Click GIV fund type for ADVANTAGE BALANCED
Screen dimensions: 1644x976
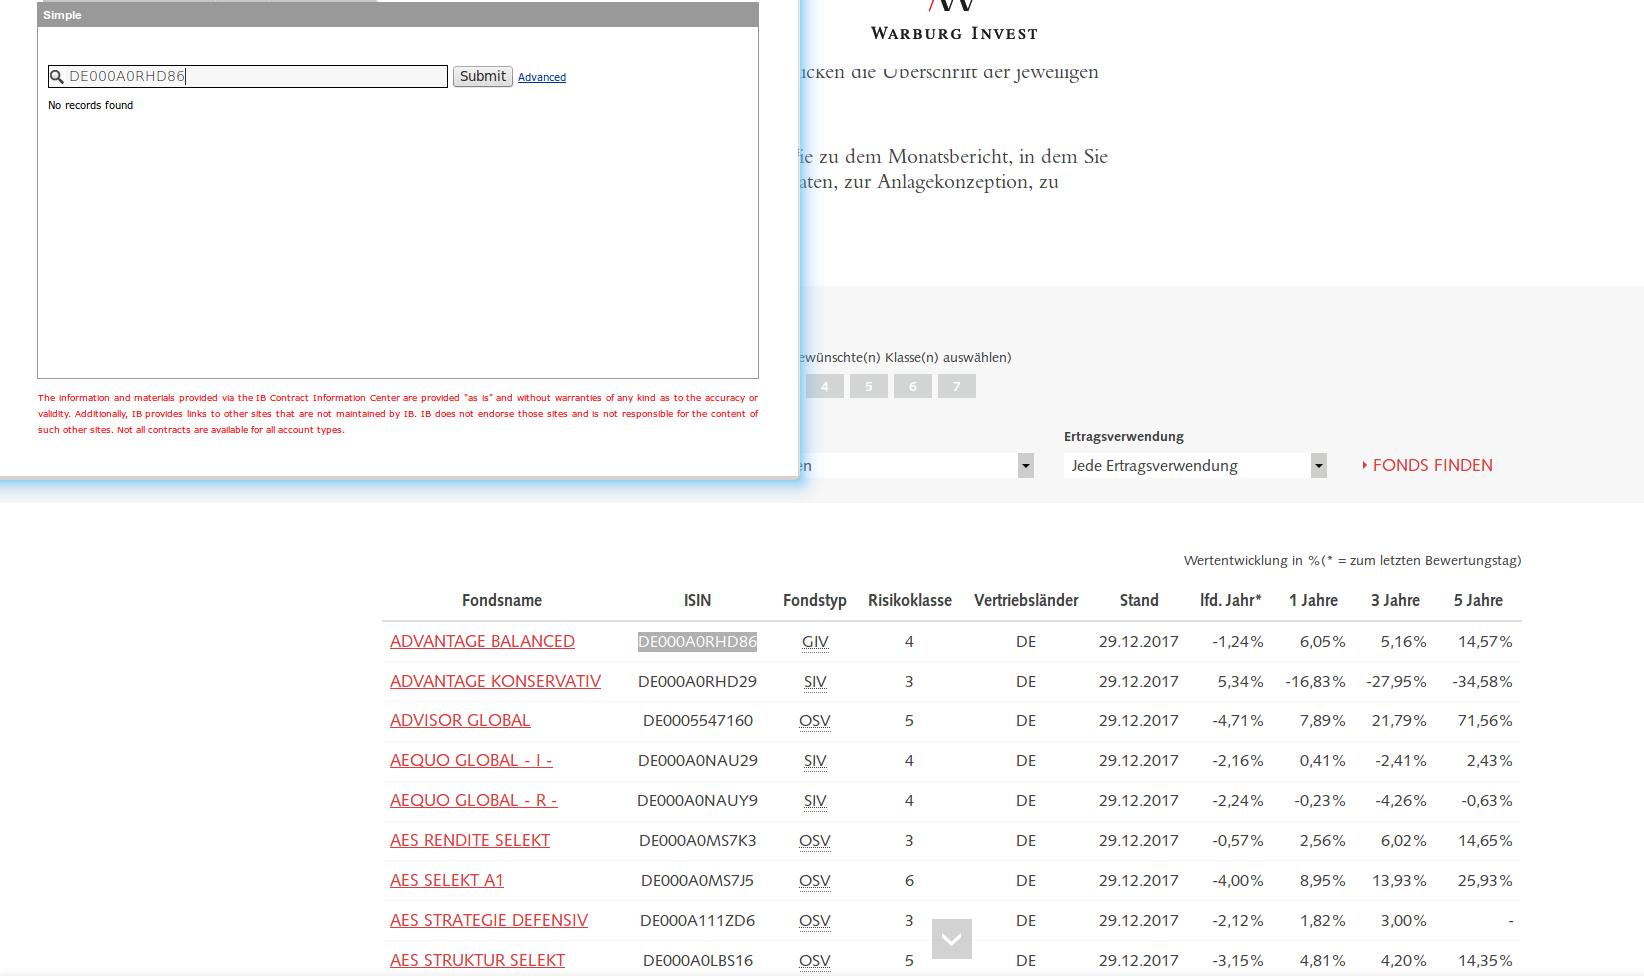click(815, 641)
